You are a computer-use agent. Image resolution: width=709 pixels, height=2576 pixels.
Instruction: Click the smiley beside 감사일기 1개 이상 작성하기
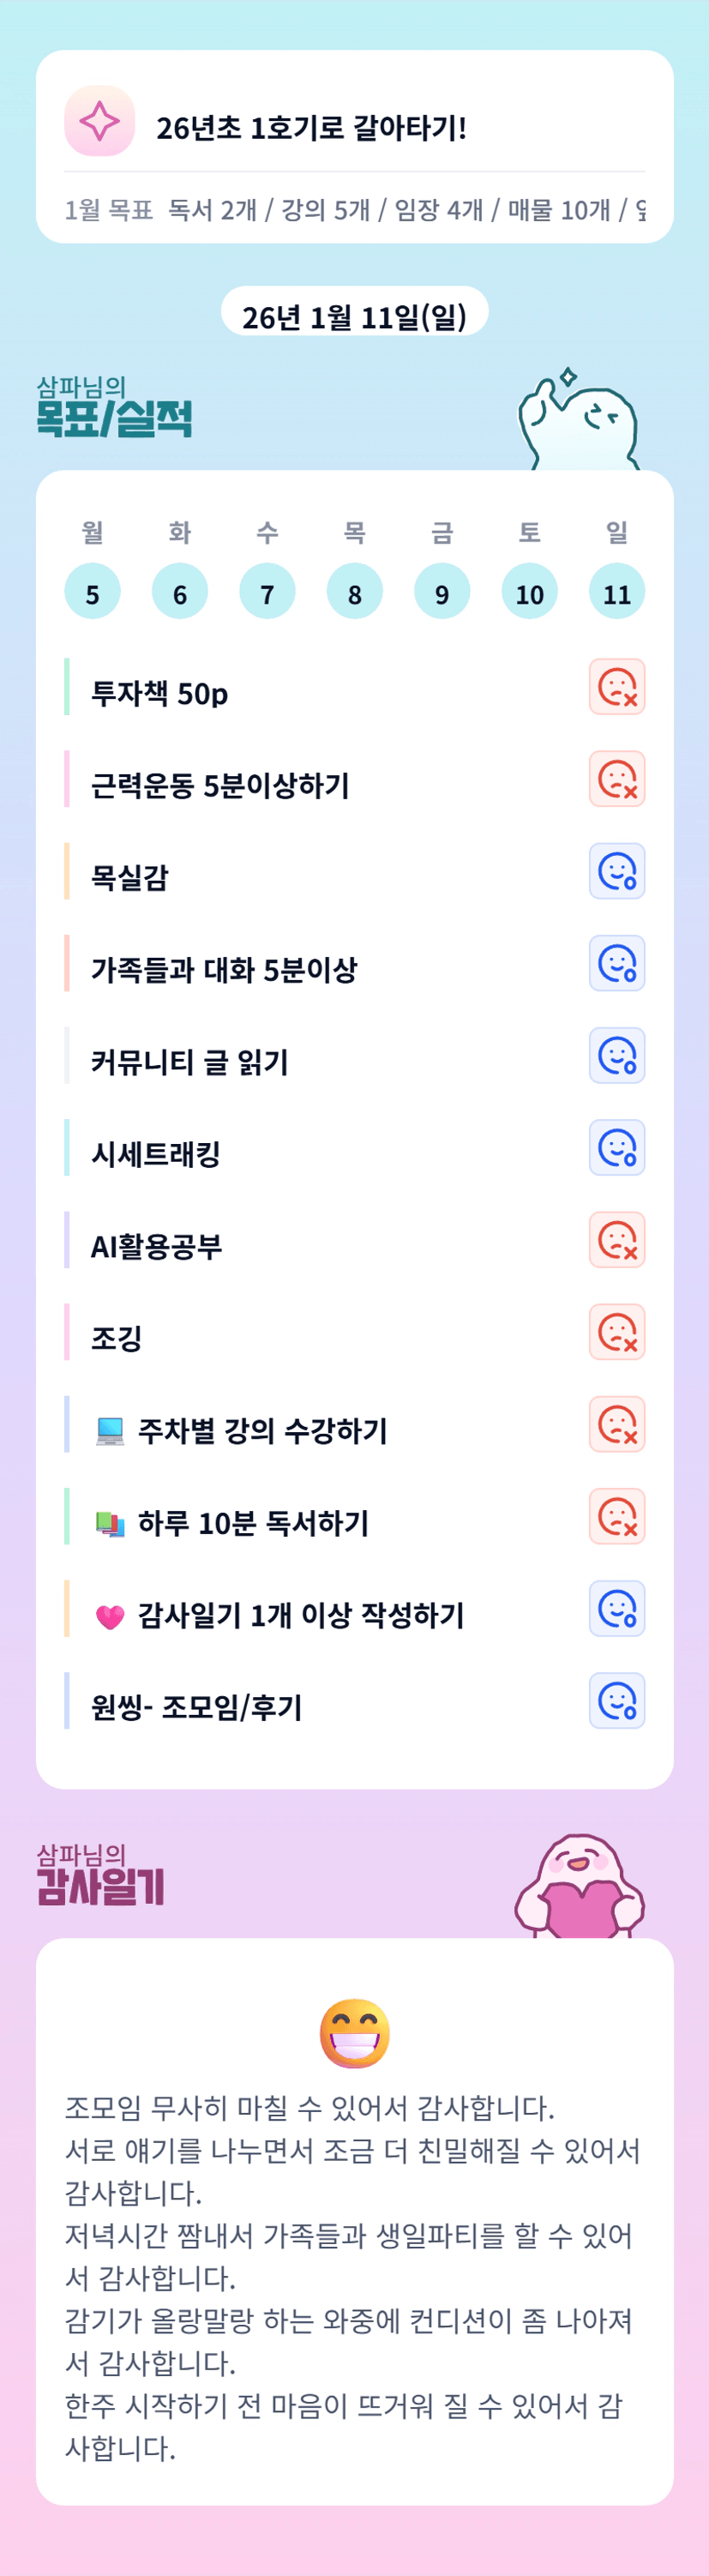(616, 1608)
